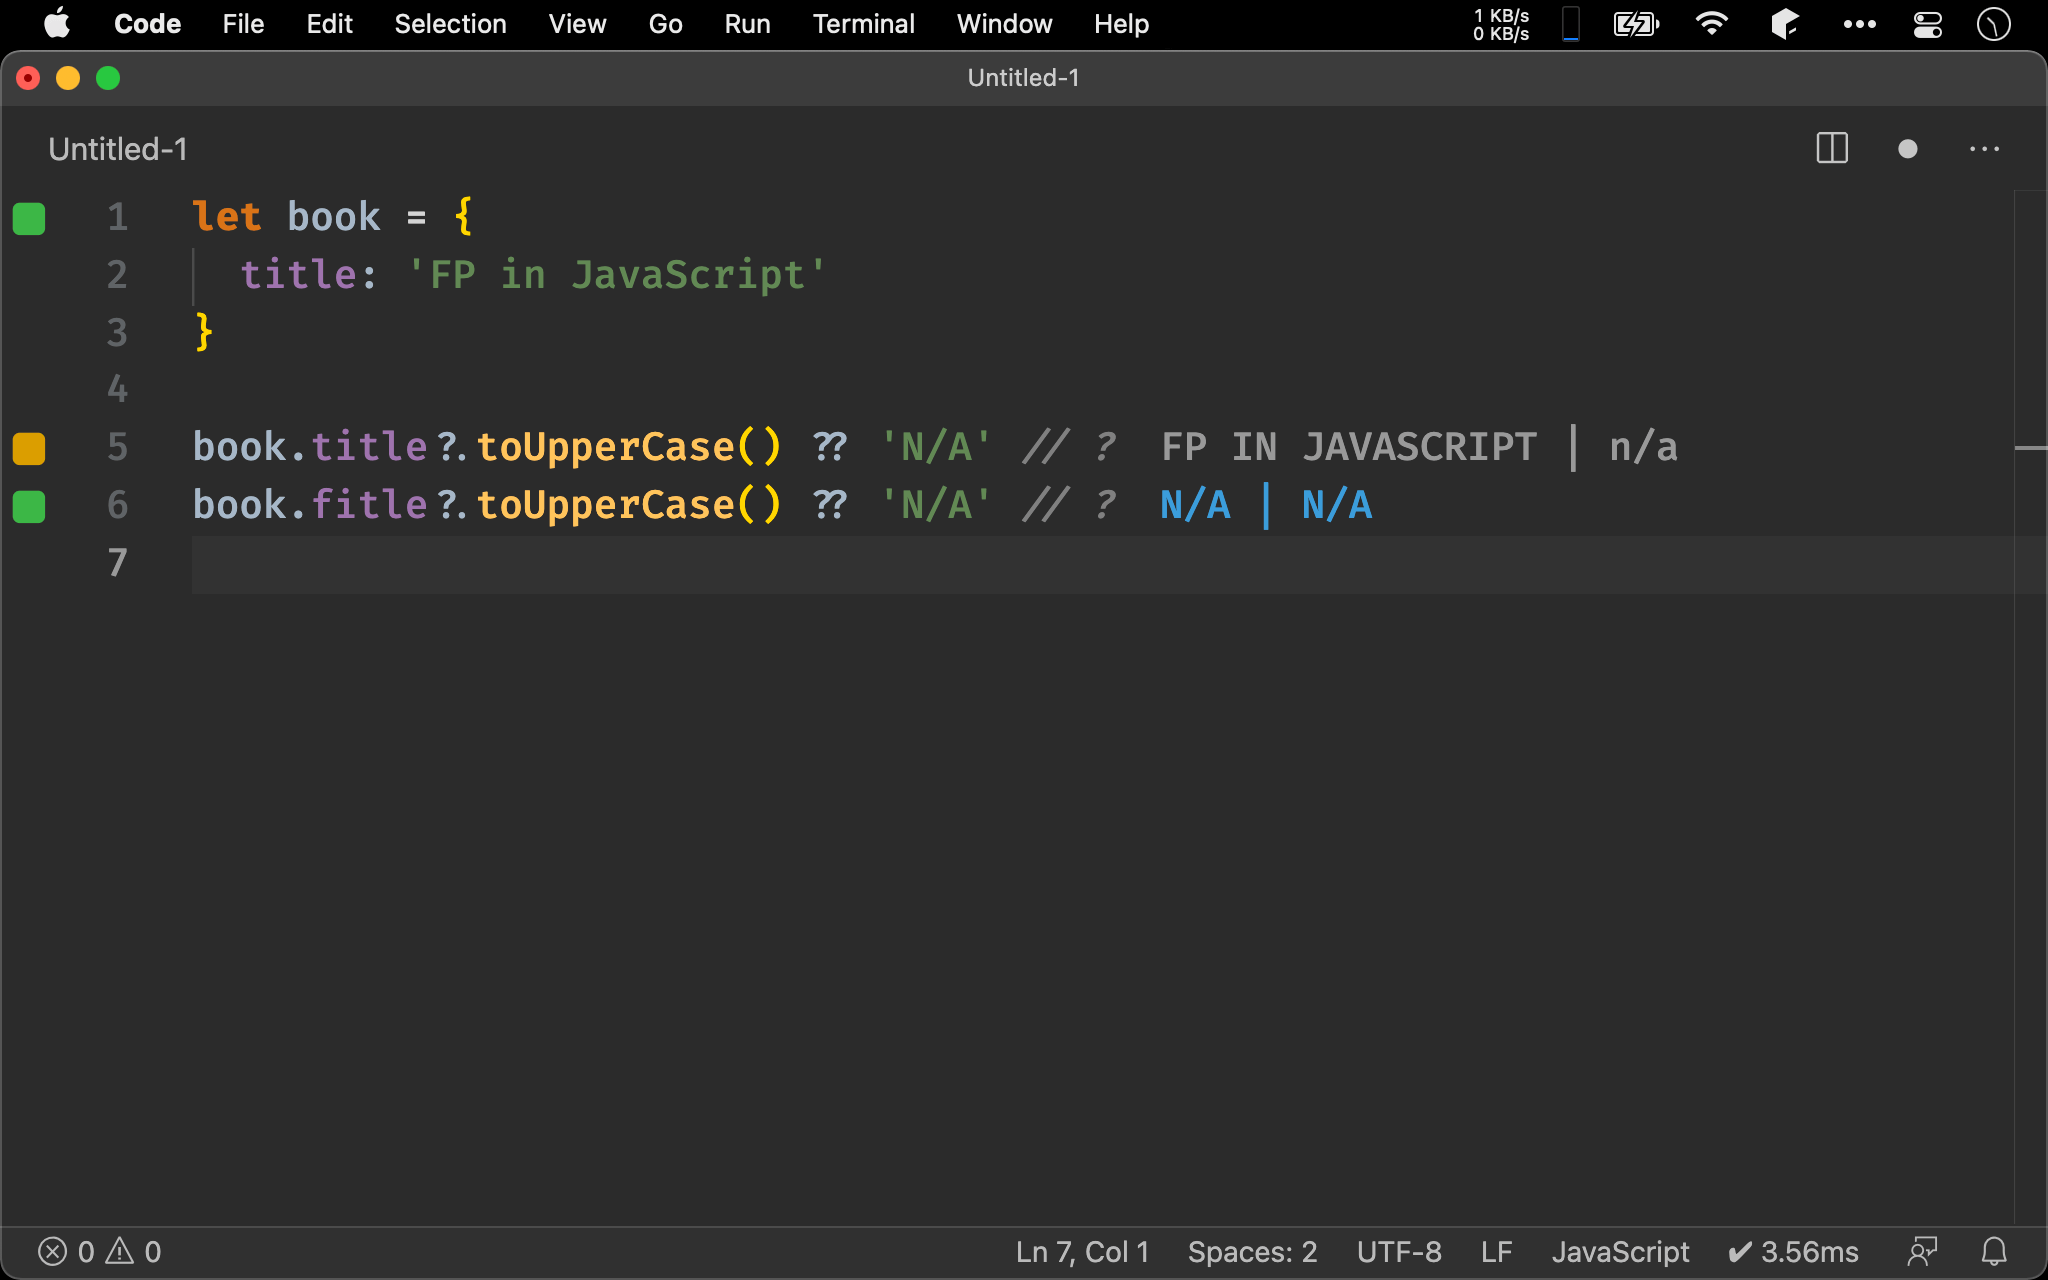The image size is (2048, 1280).
Task: Click Ln 7, Col 1 go-to-line button
Action: [x=1082, y=1251]
